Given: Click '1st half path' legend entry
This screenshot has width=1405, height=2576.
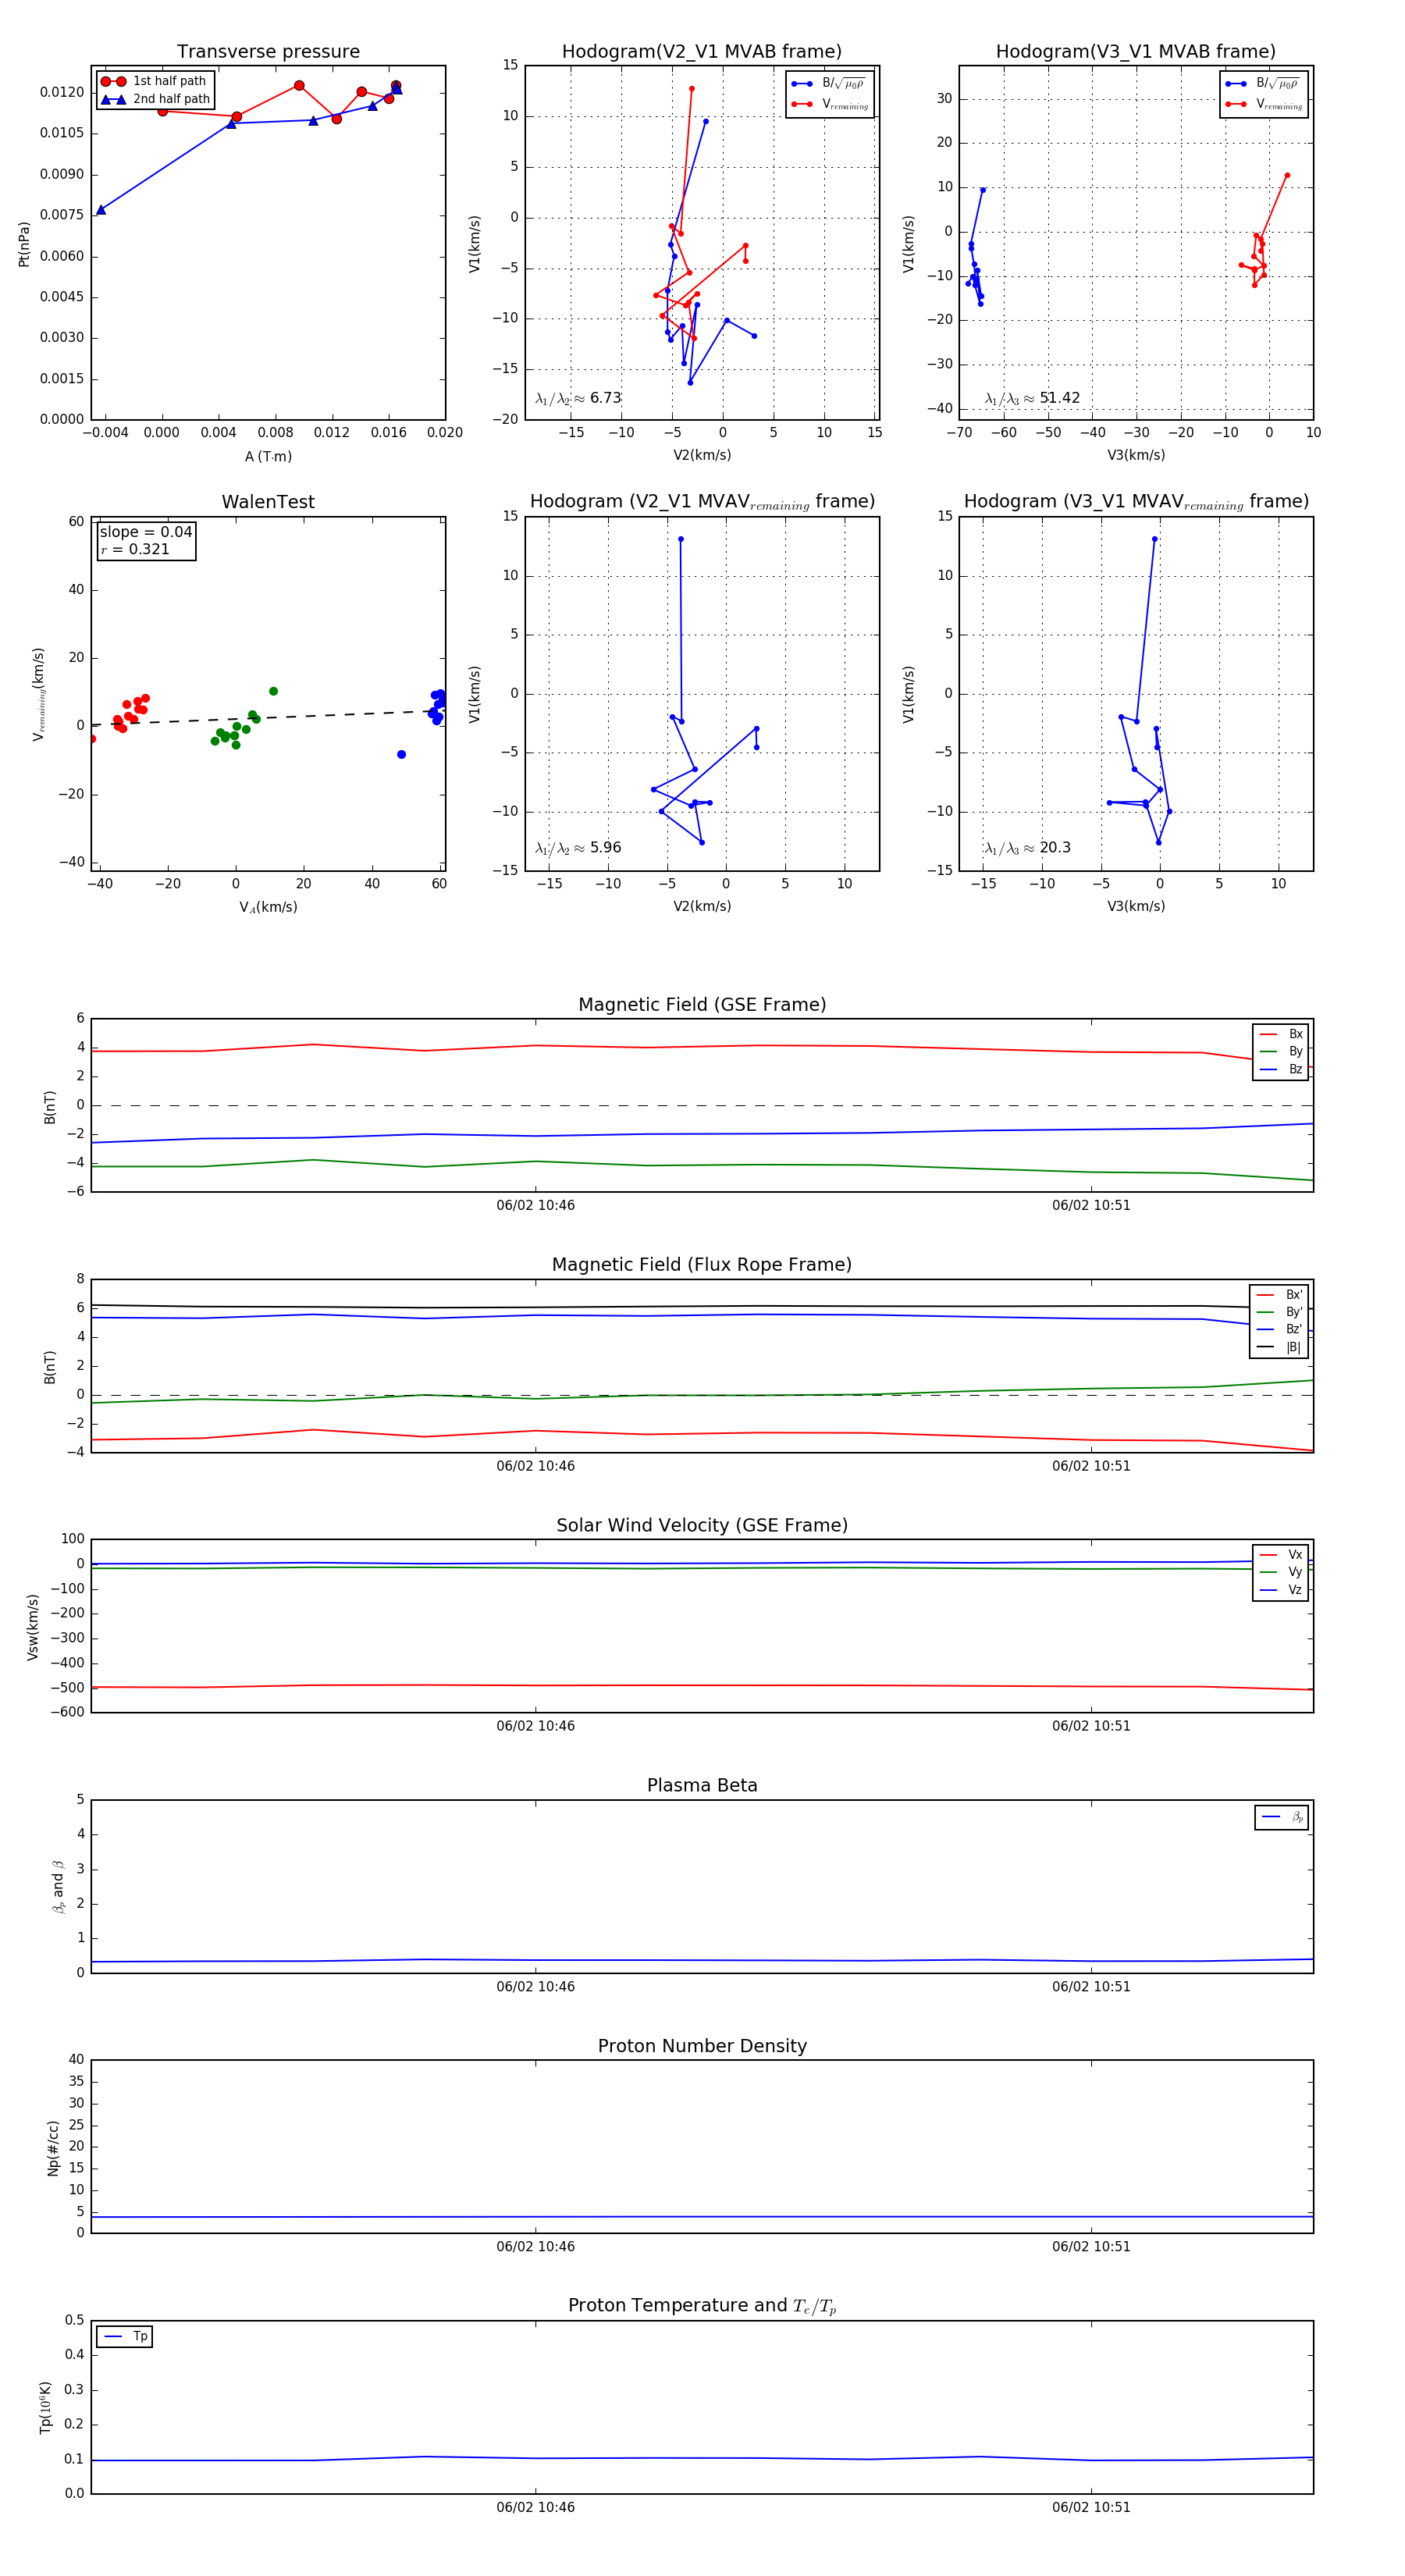Looking at the screenshot, I should click(155, 81).
